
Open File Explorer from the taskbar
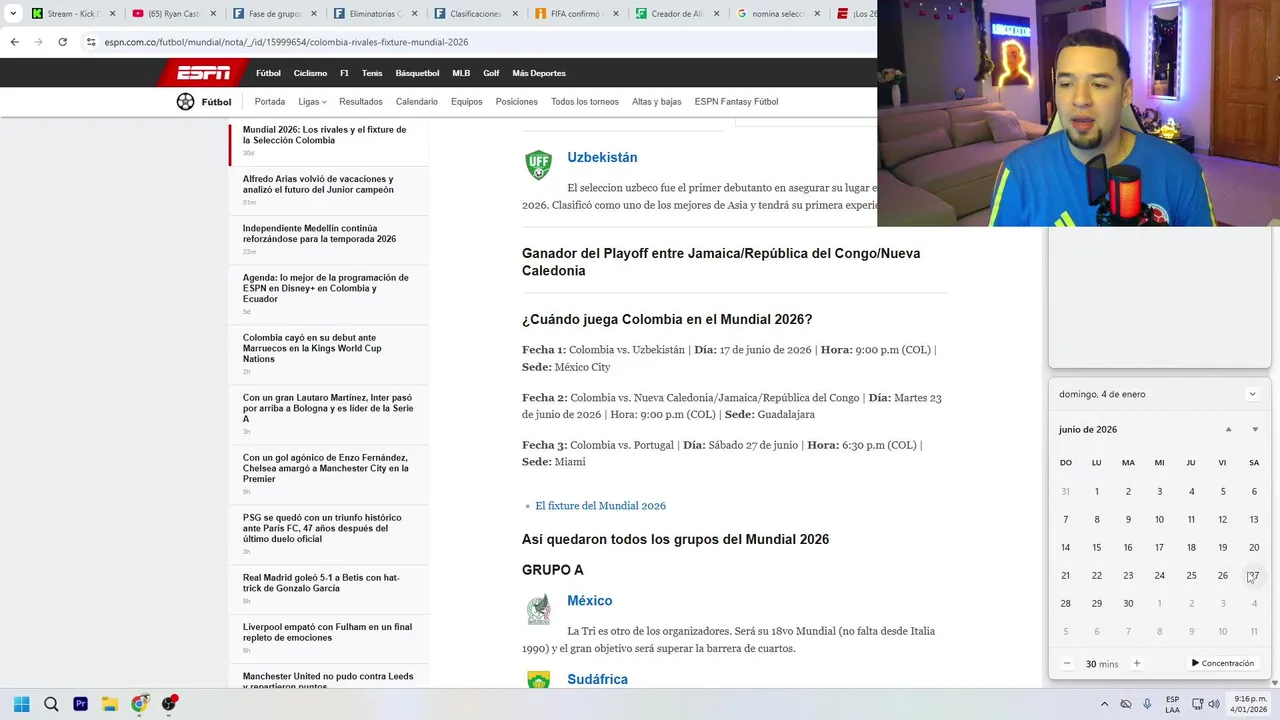pyautogui.click(x=109, y=704)
